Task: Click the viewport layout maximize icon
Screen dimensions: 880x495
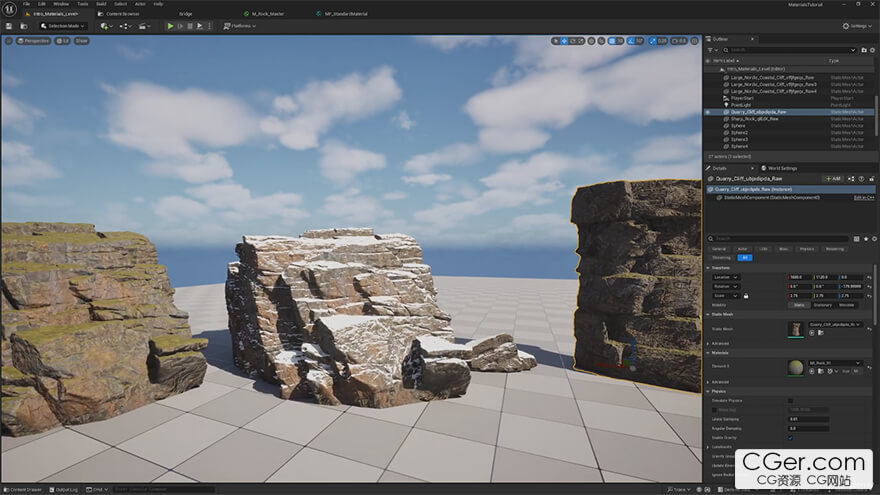Action: 695,41
